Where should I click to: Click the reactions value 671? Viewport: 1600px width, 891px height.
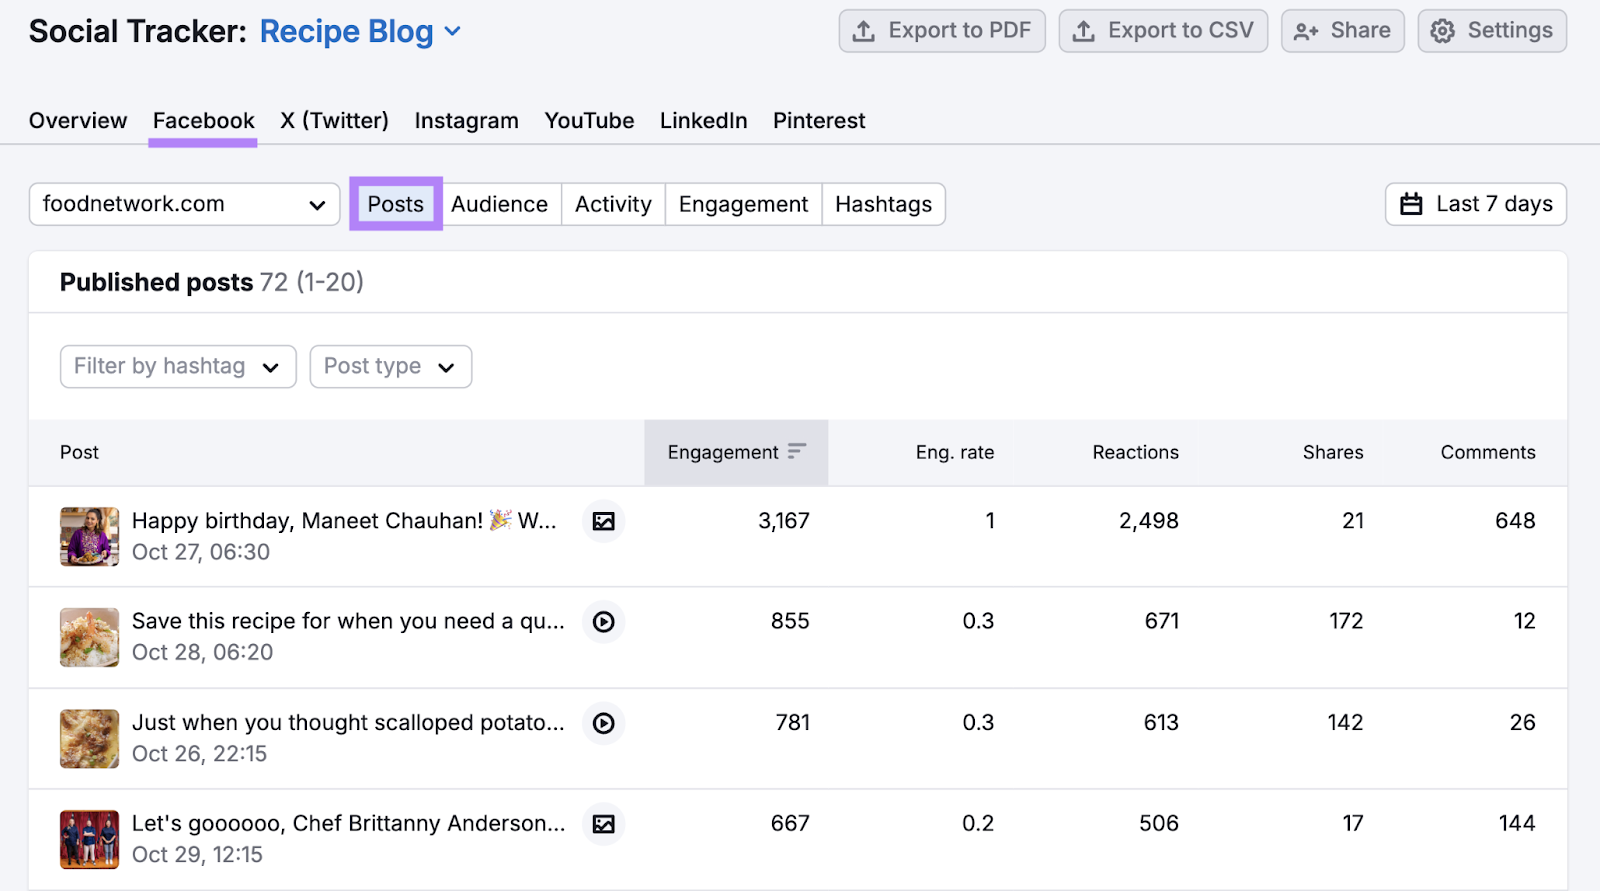click(1162, 621)
